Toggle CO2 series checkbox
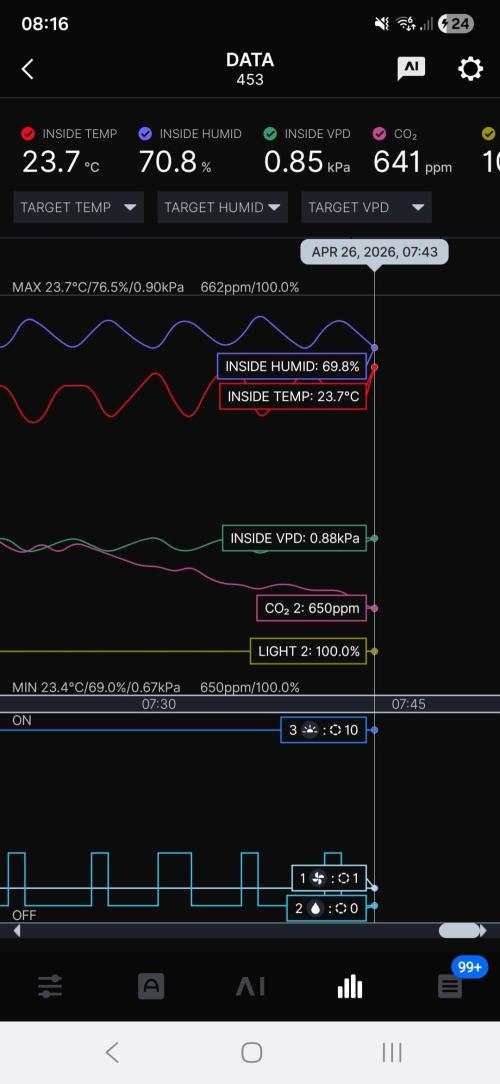The width and height of the screenshot is (500, 1084). 380,133
